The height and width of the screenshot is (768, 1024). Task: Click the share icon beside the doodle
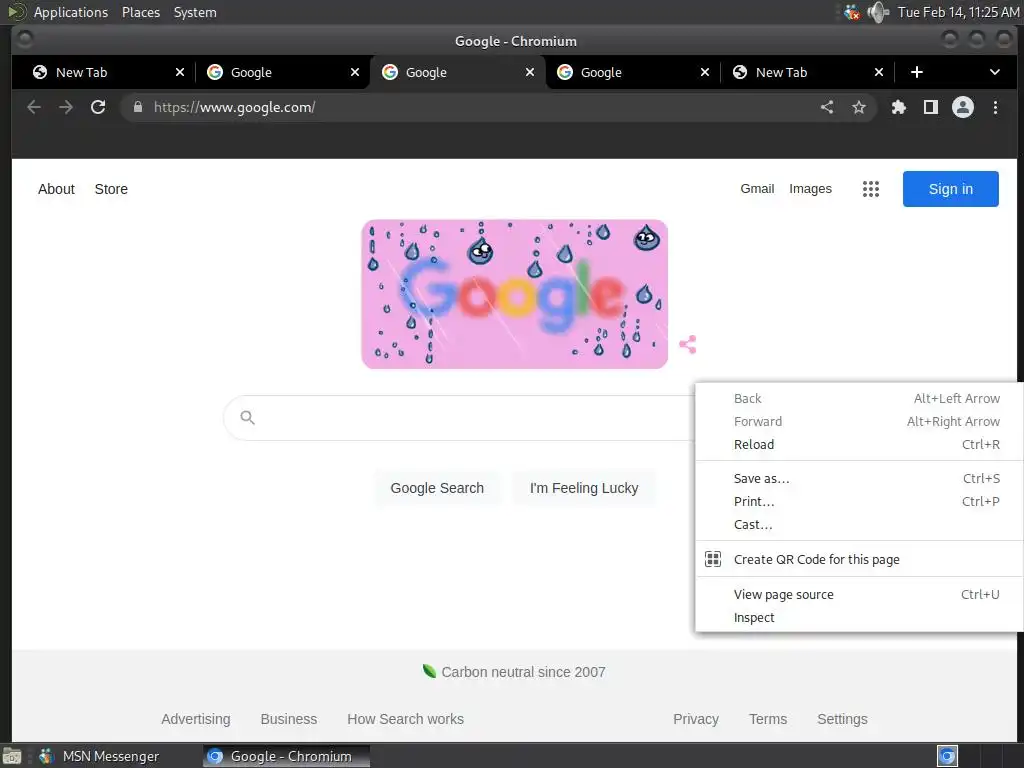click(x=688, y=344)
